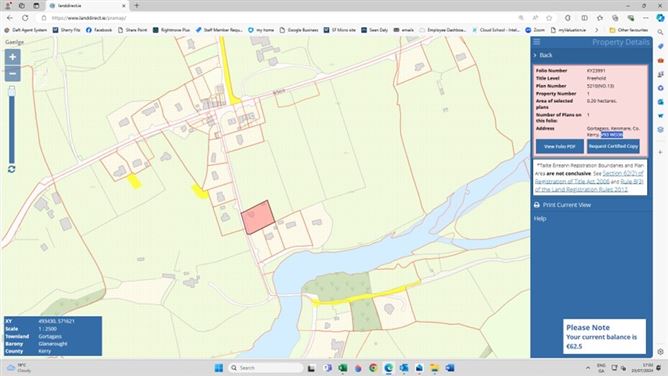The width and height of the screenshot is (668, 376).
Task: Open Zoom bookmark
Action: 535,30
